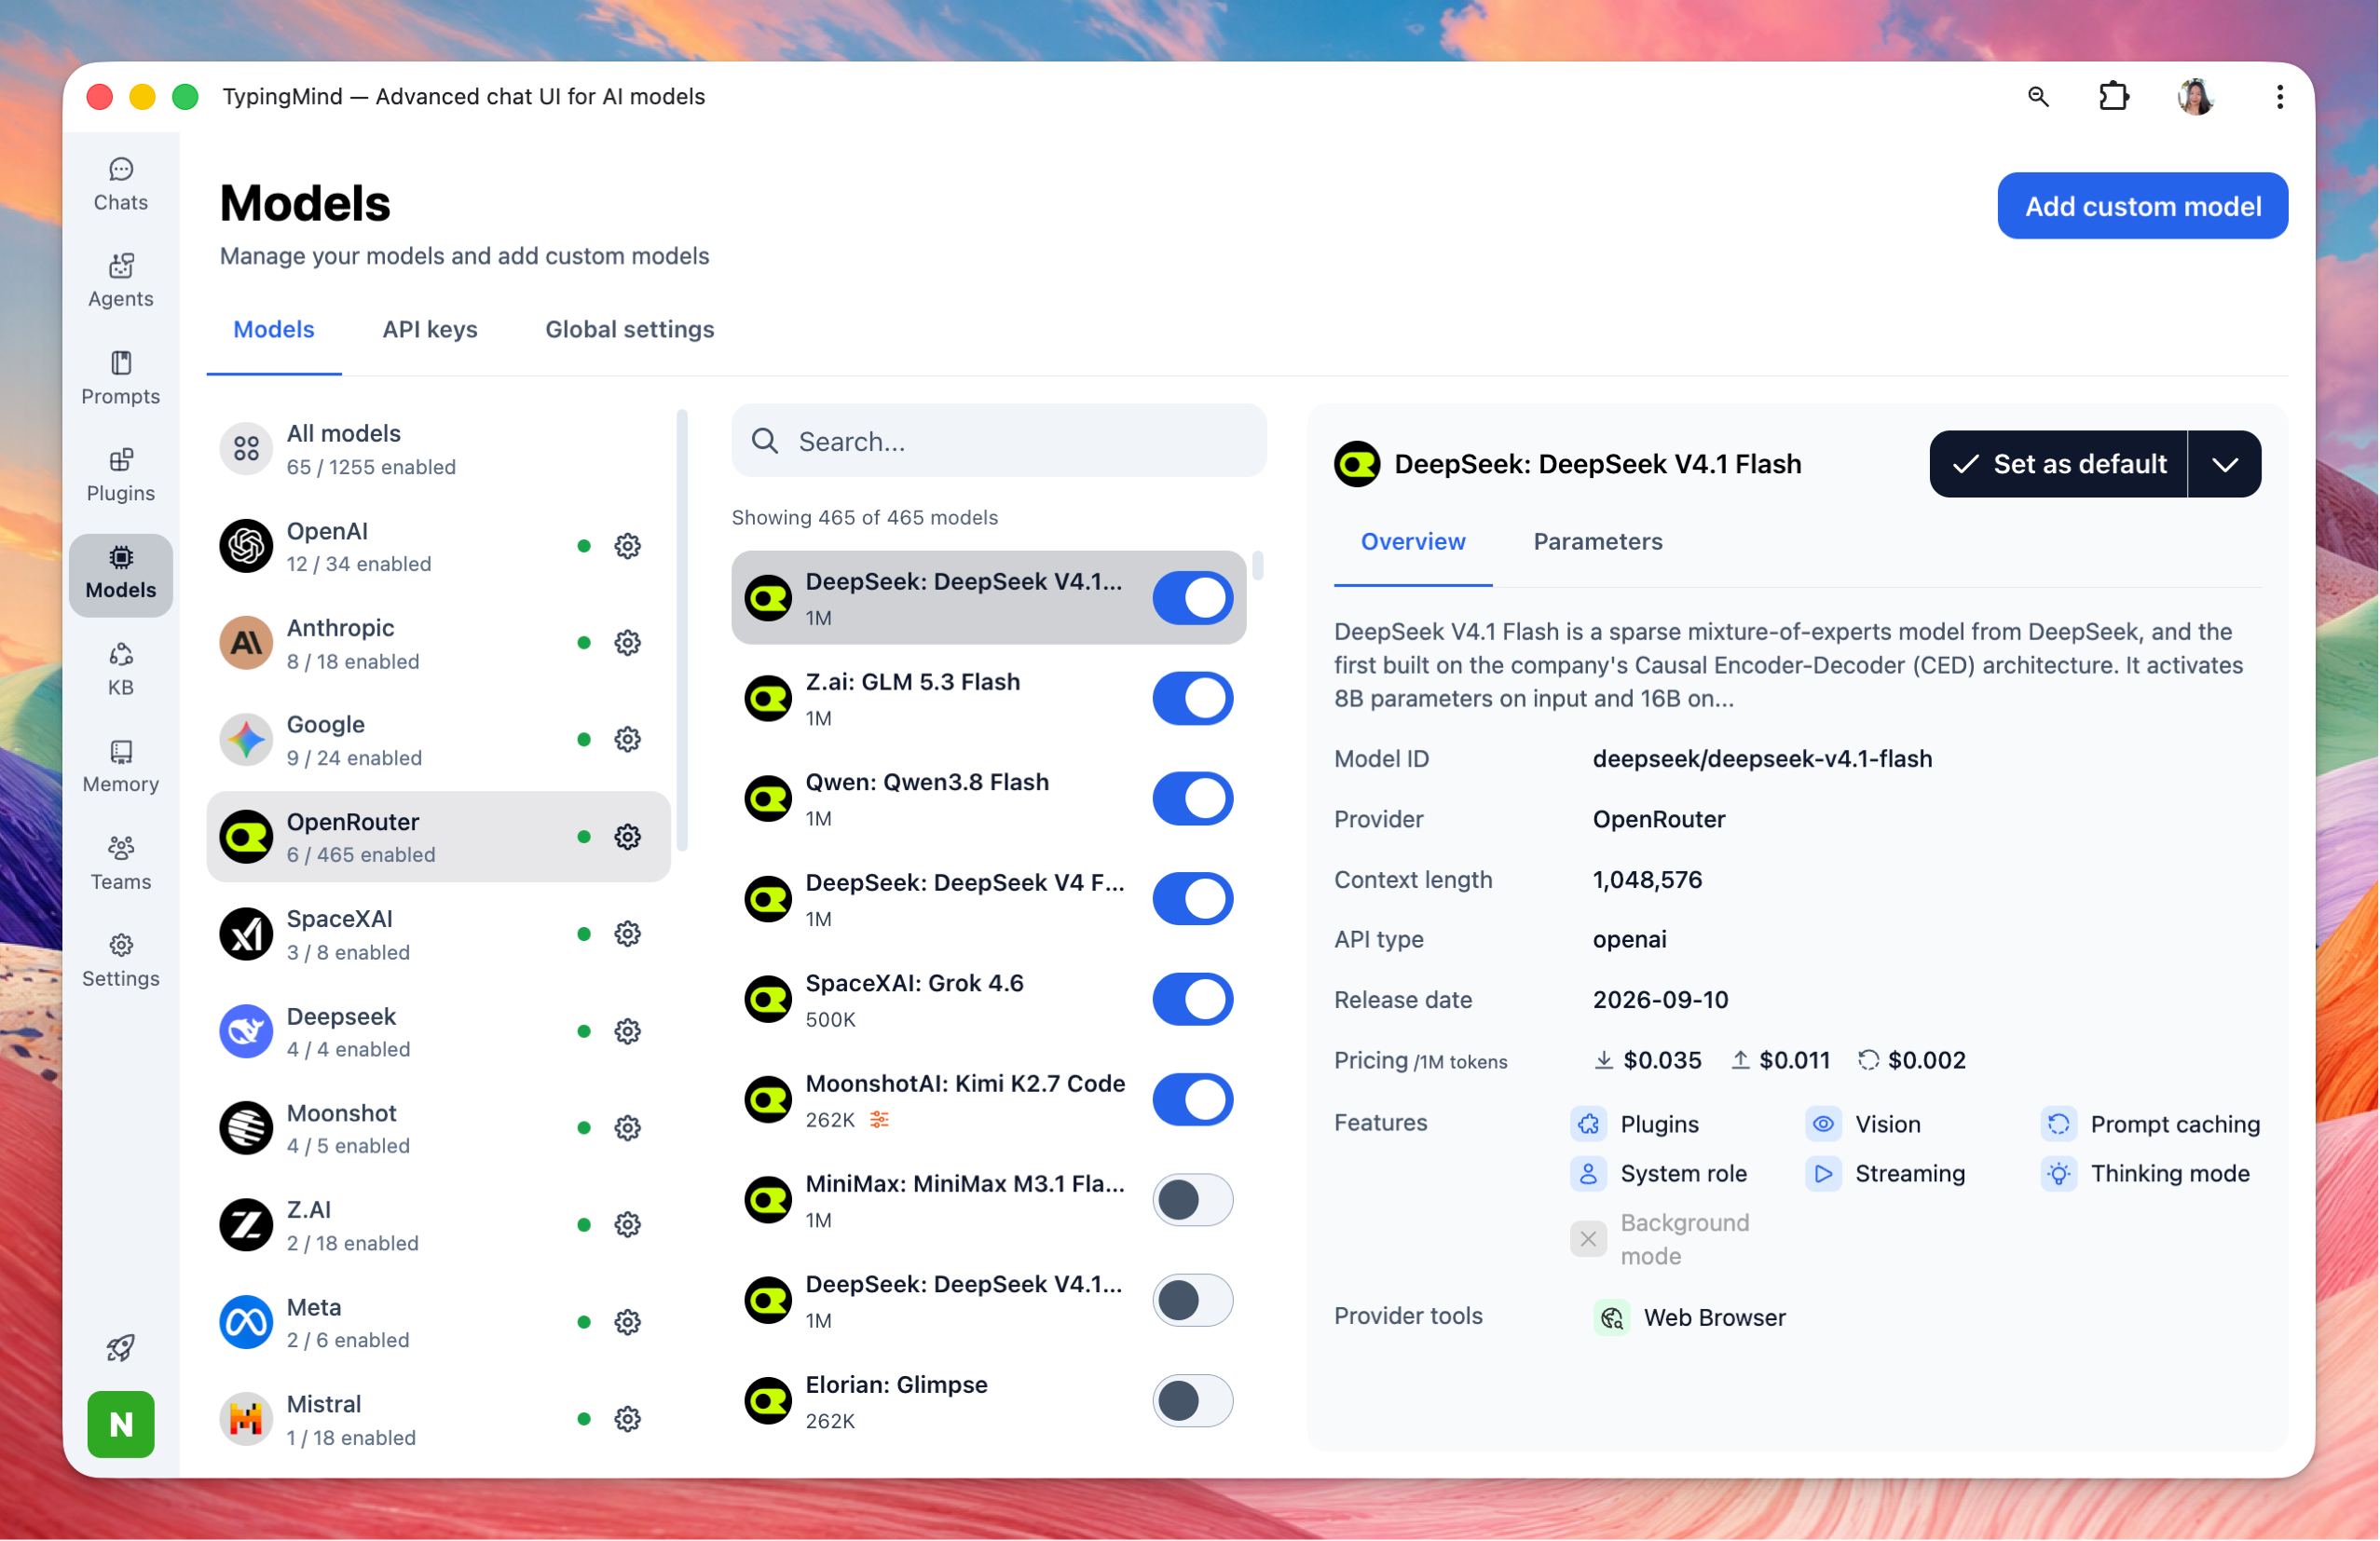This screenshot has height=1541, width=2380.
Task: Click the provider list scrollbar
Action: pos(683,630)
